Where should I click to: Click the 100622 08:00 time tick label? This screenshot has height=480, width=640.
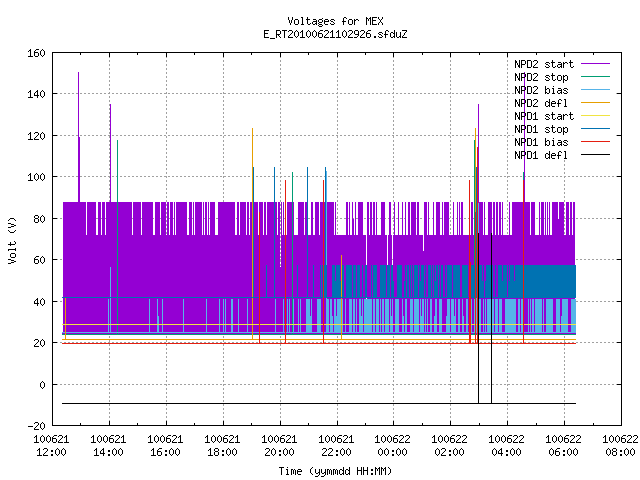click(x=620, y=446)
